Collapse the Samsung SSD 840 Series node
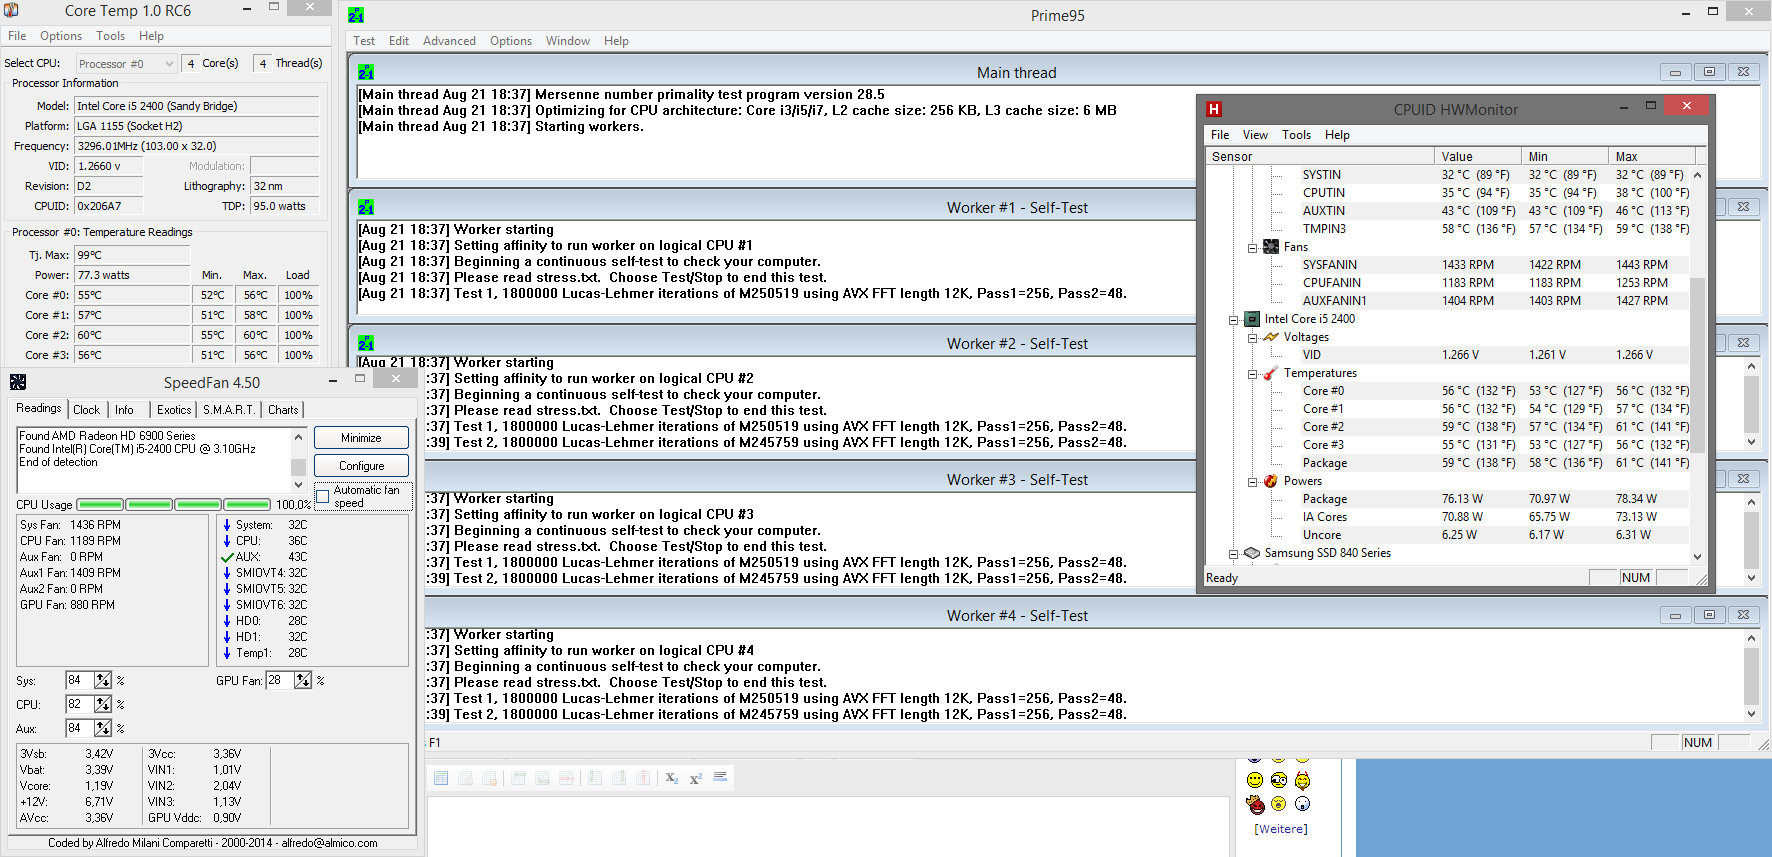This screenshot has width=1772, height=857. 1233,553
